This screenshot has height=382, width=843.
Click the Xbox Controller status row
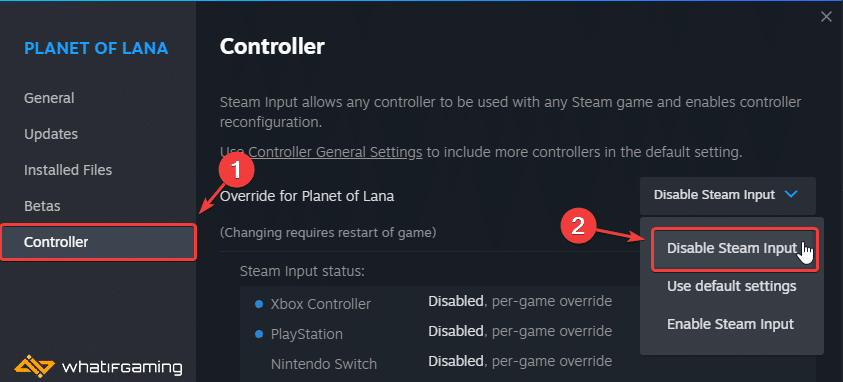pyautogui.click(x=434, y=303)
